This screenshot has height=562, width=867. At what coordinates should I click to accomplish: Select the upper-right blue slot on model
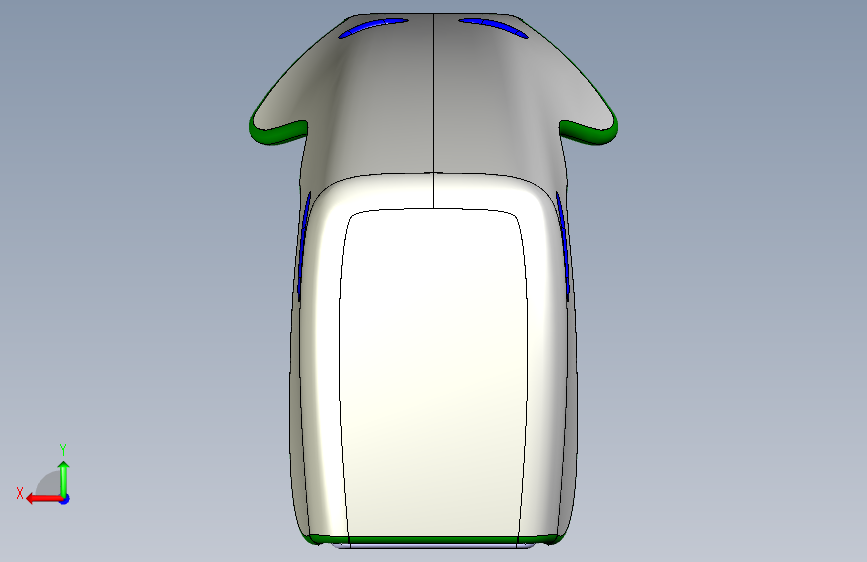493,27
